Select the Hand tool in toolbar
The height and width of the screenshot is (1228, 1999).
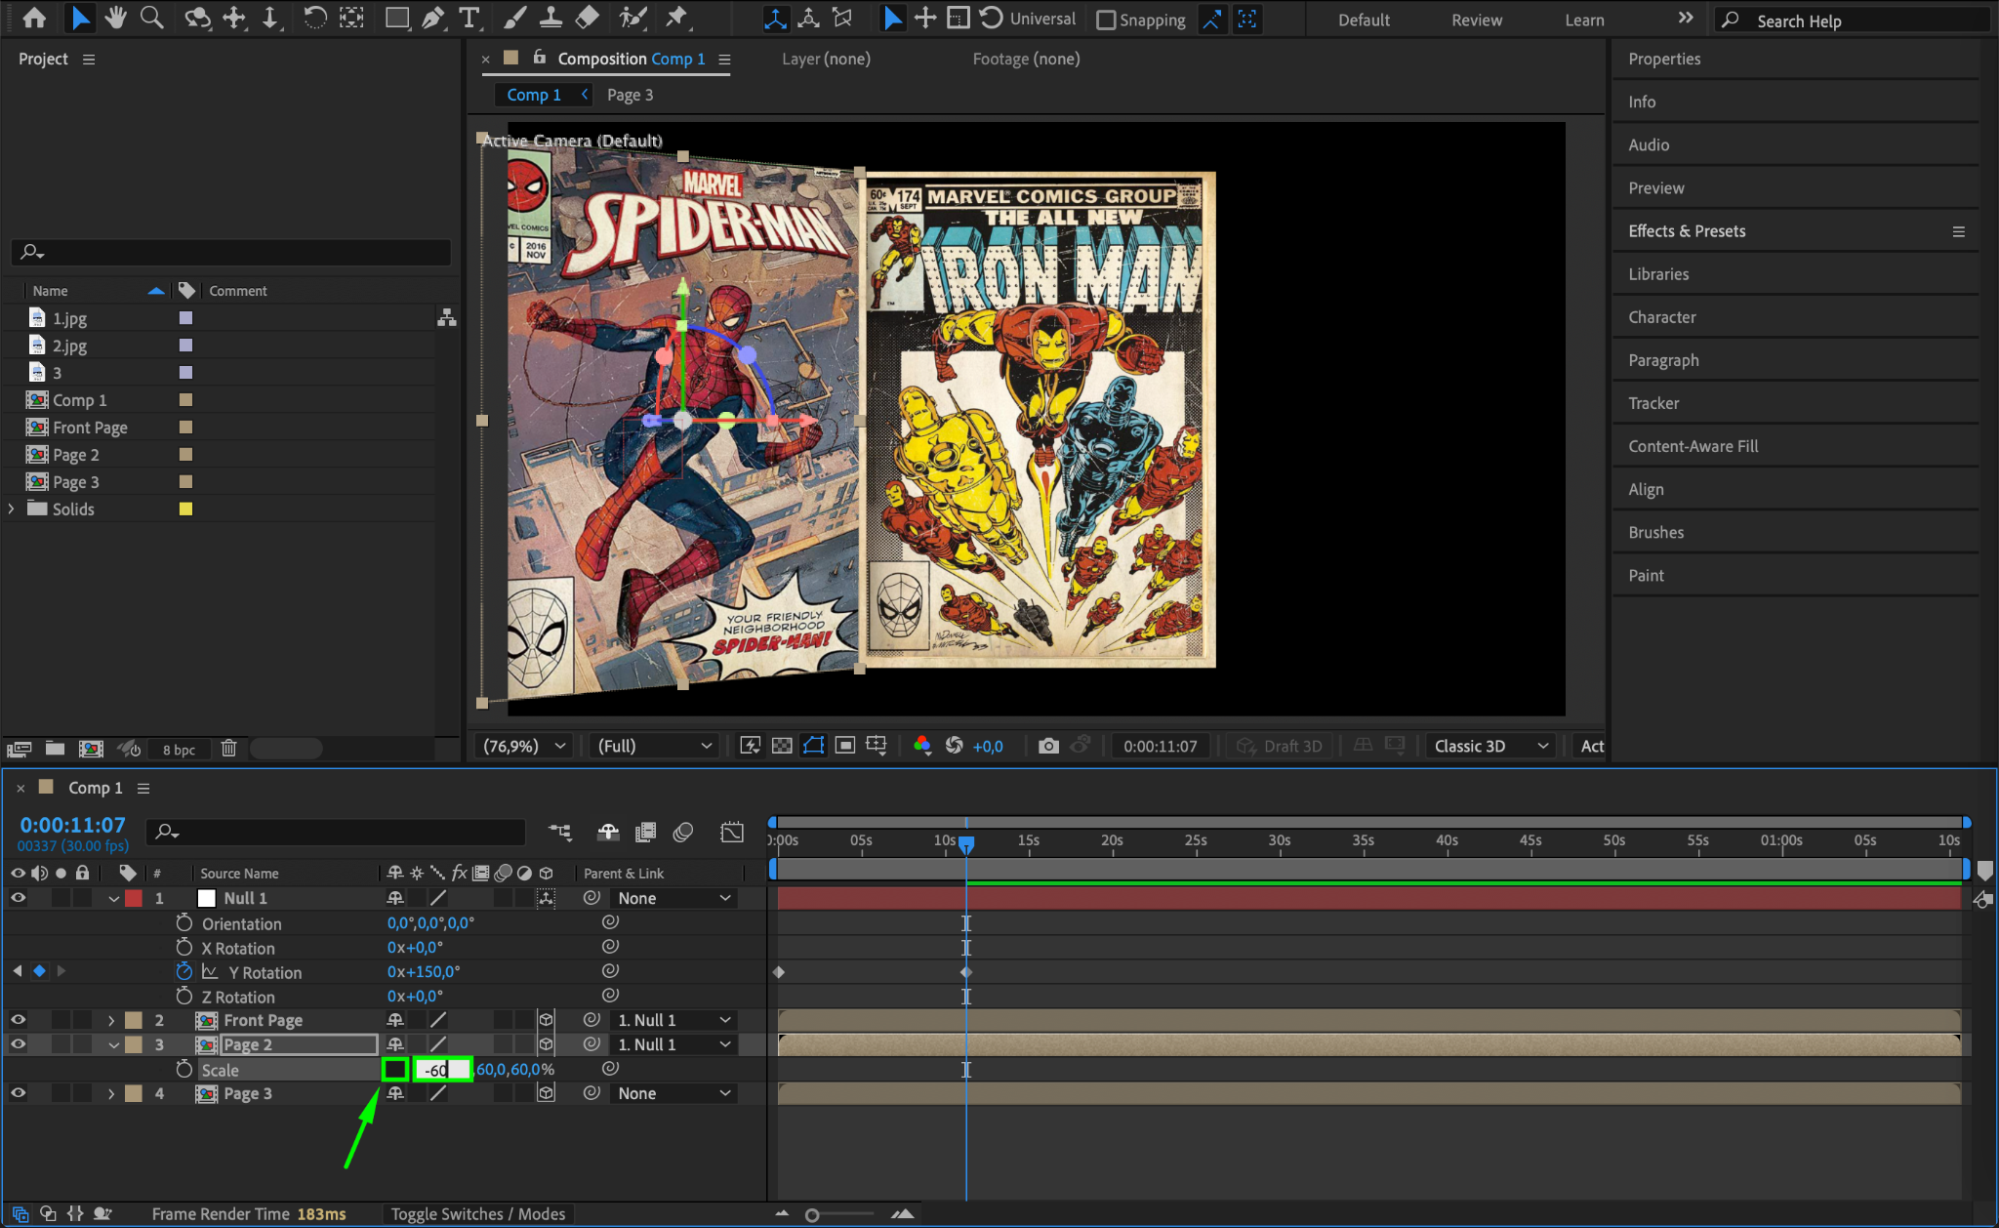tap(116, 18)
